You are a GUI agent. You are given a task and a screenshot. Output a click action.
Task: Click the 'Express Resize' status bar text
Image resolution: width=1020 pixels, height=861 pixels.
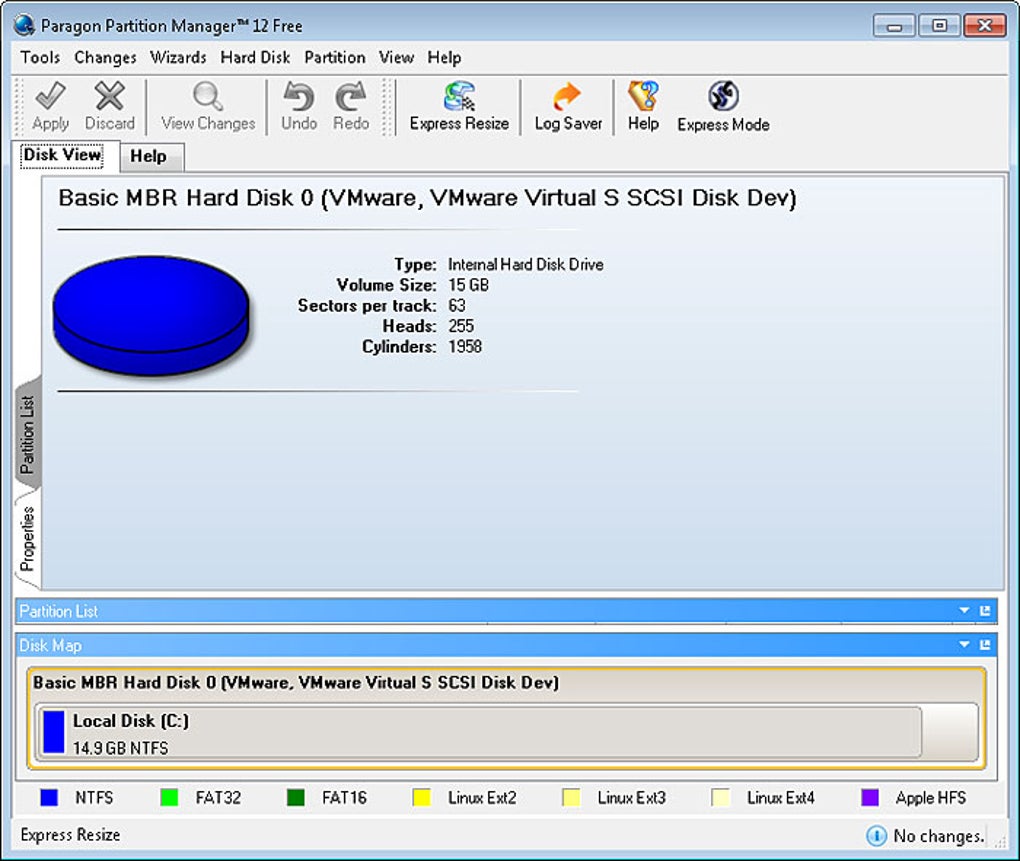point(70,834)
